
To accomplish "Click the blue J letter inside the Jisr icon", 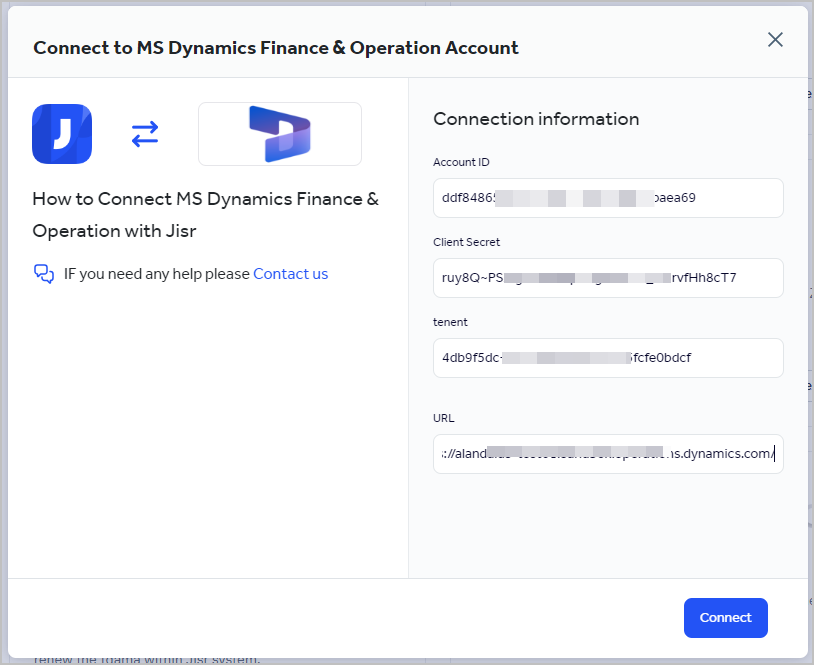I will [61, 133].
